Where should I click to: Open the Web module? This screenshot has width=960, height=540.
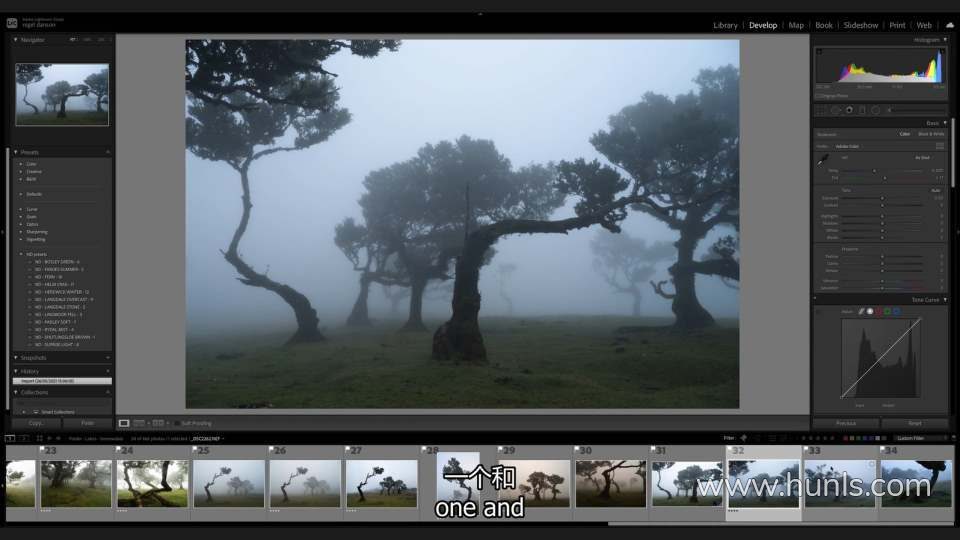coord(924,25)
